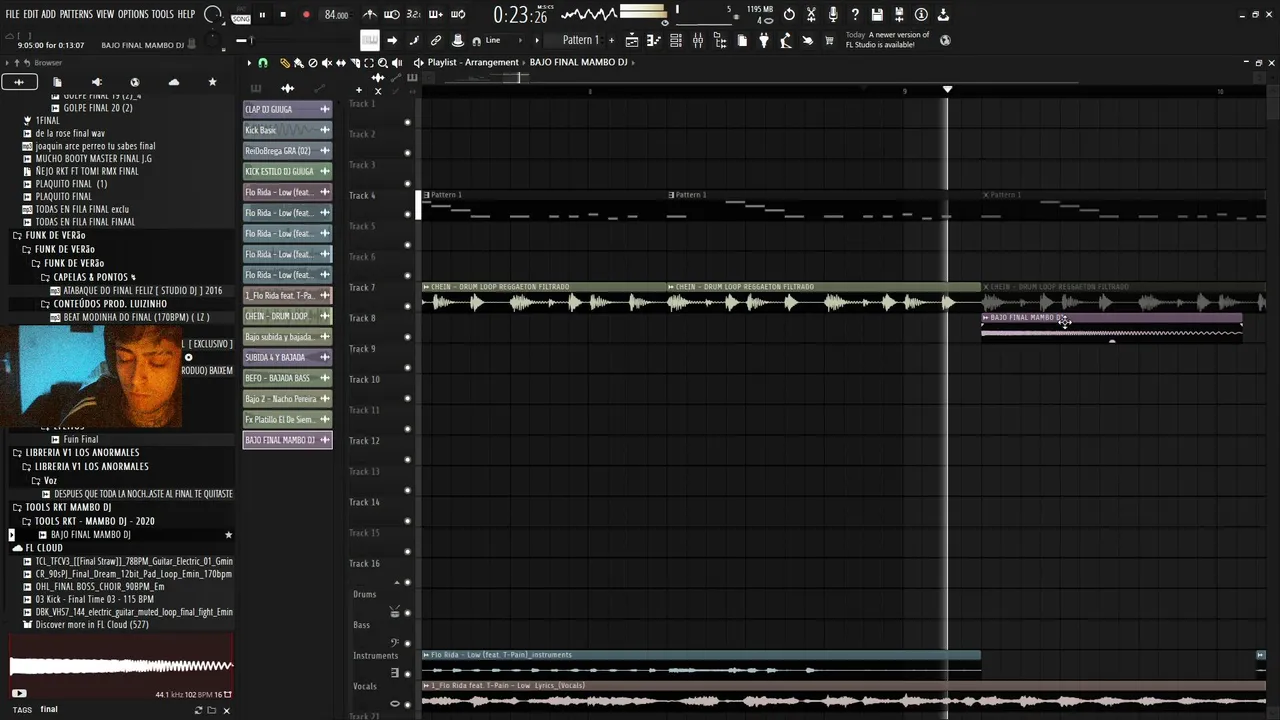Pause playback with the pause button
This screenshot has width=1280, height=720.
click(262, 15)
